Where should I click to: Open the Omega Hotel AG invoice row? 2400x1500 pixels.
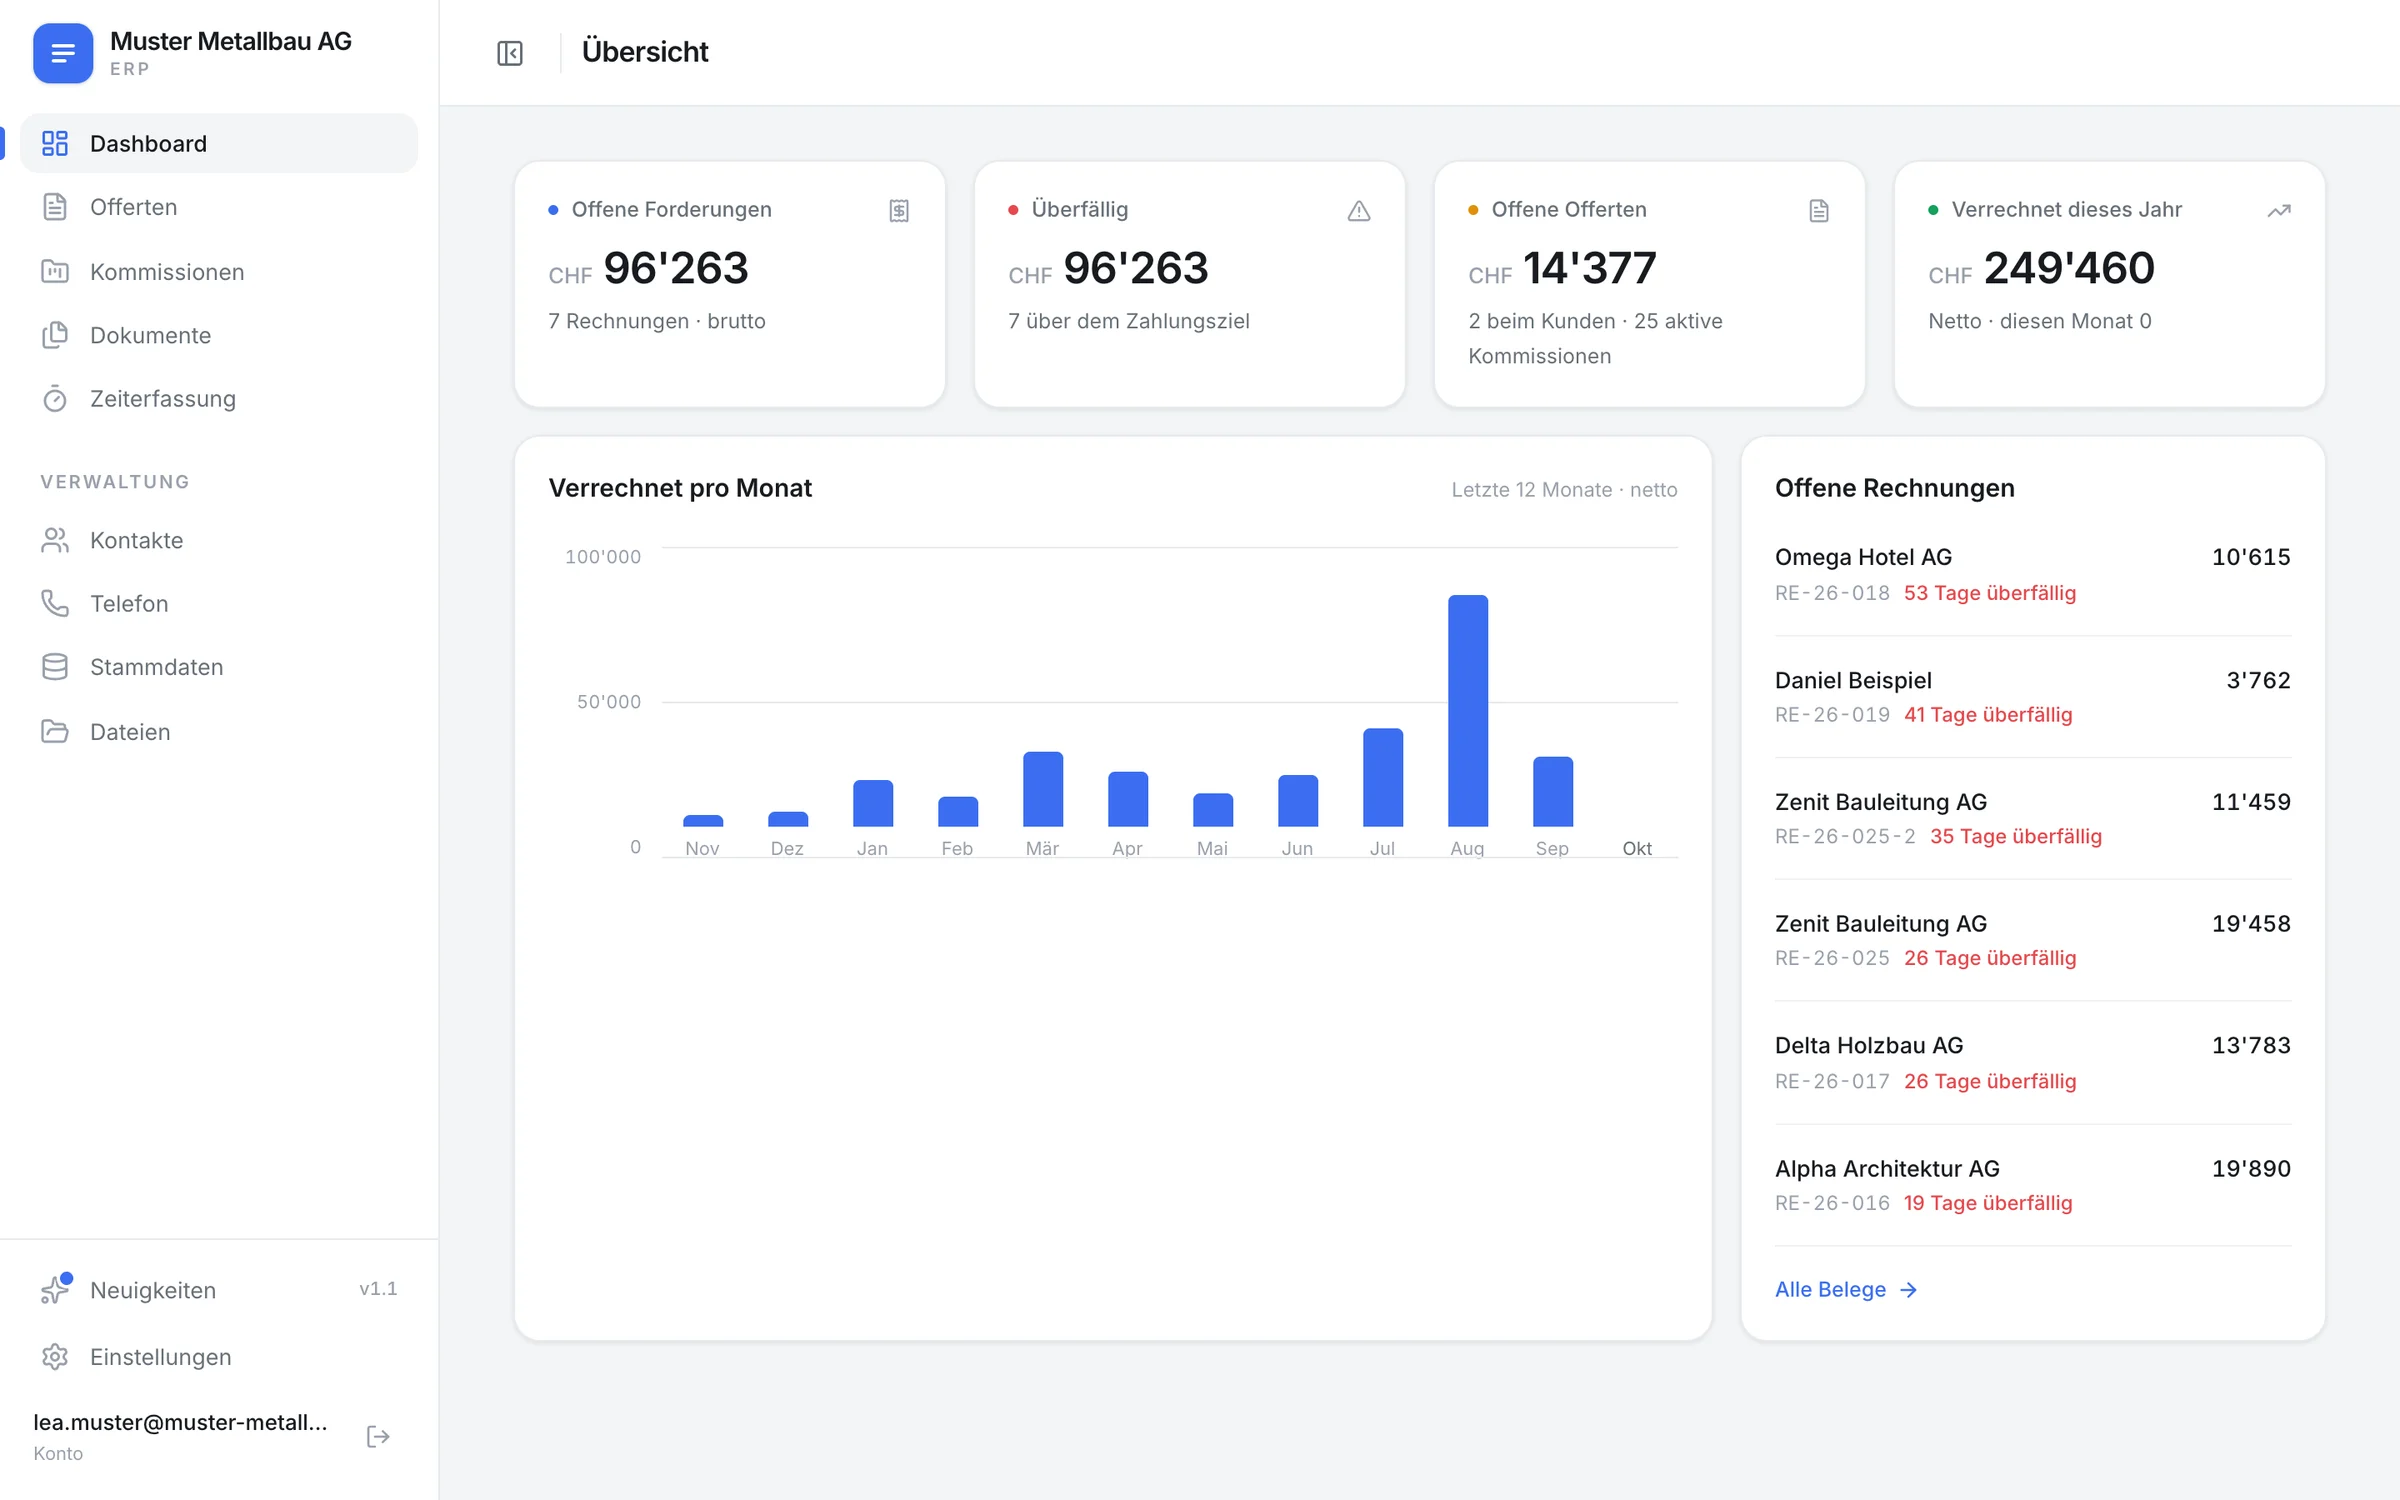[2032, 574]
